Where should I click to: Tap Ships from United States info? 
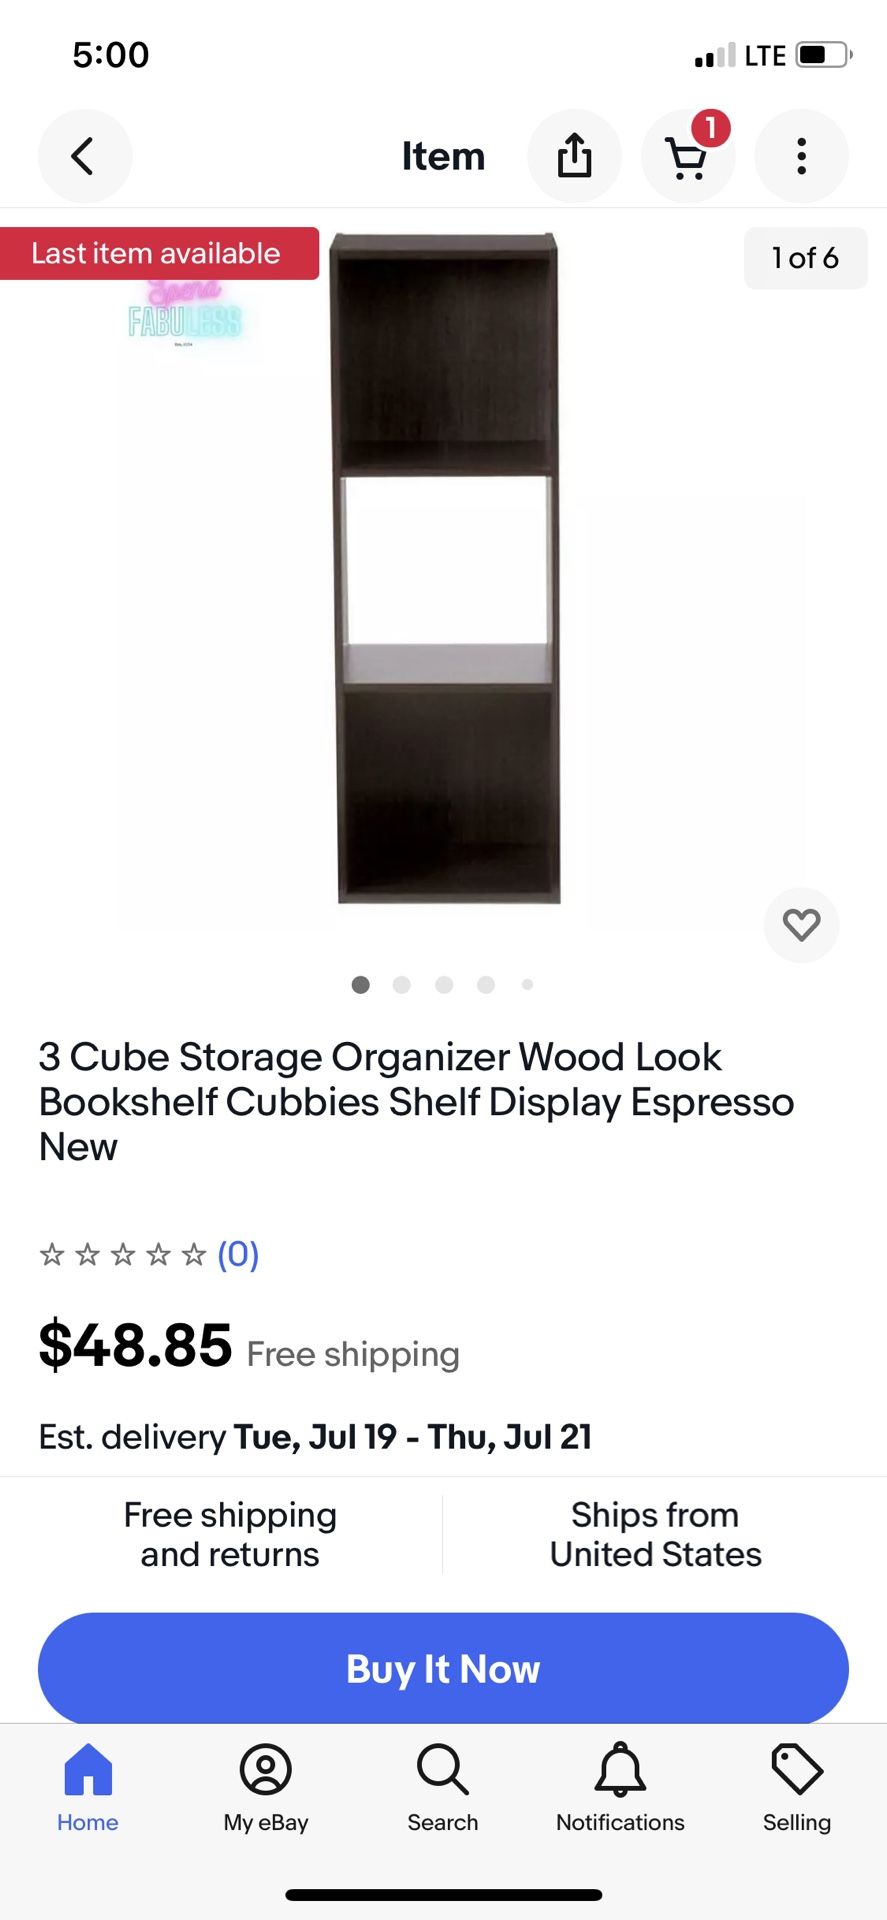point(655,1534)
